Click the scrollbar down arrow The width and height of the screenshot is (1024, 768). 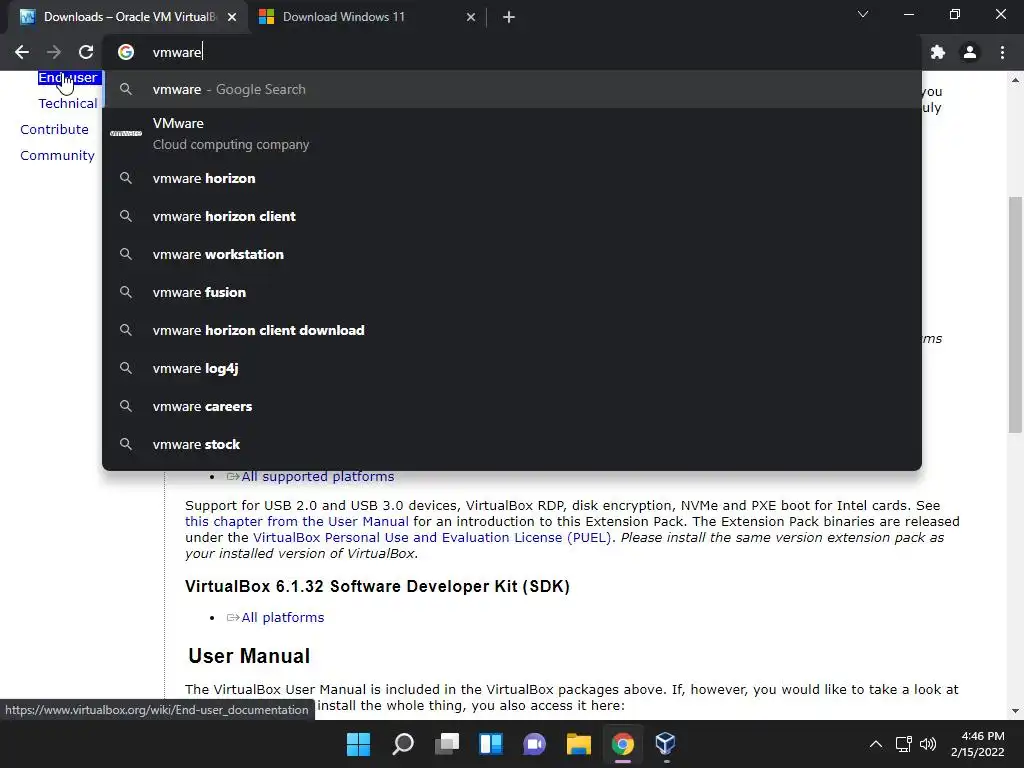coord(1015,711)
